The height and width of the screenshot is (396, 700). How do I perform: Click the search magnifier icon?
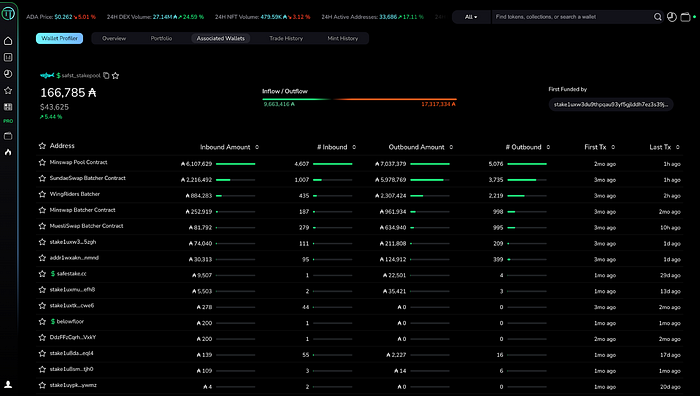658,17
